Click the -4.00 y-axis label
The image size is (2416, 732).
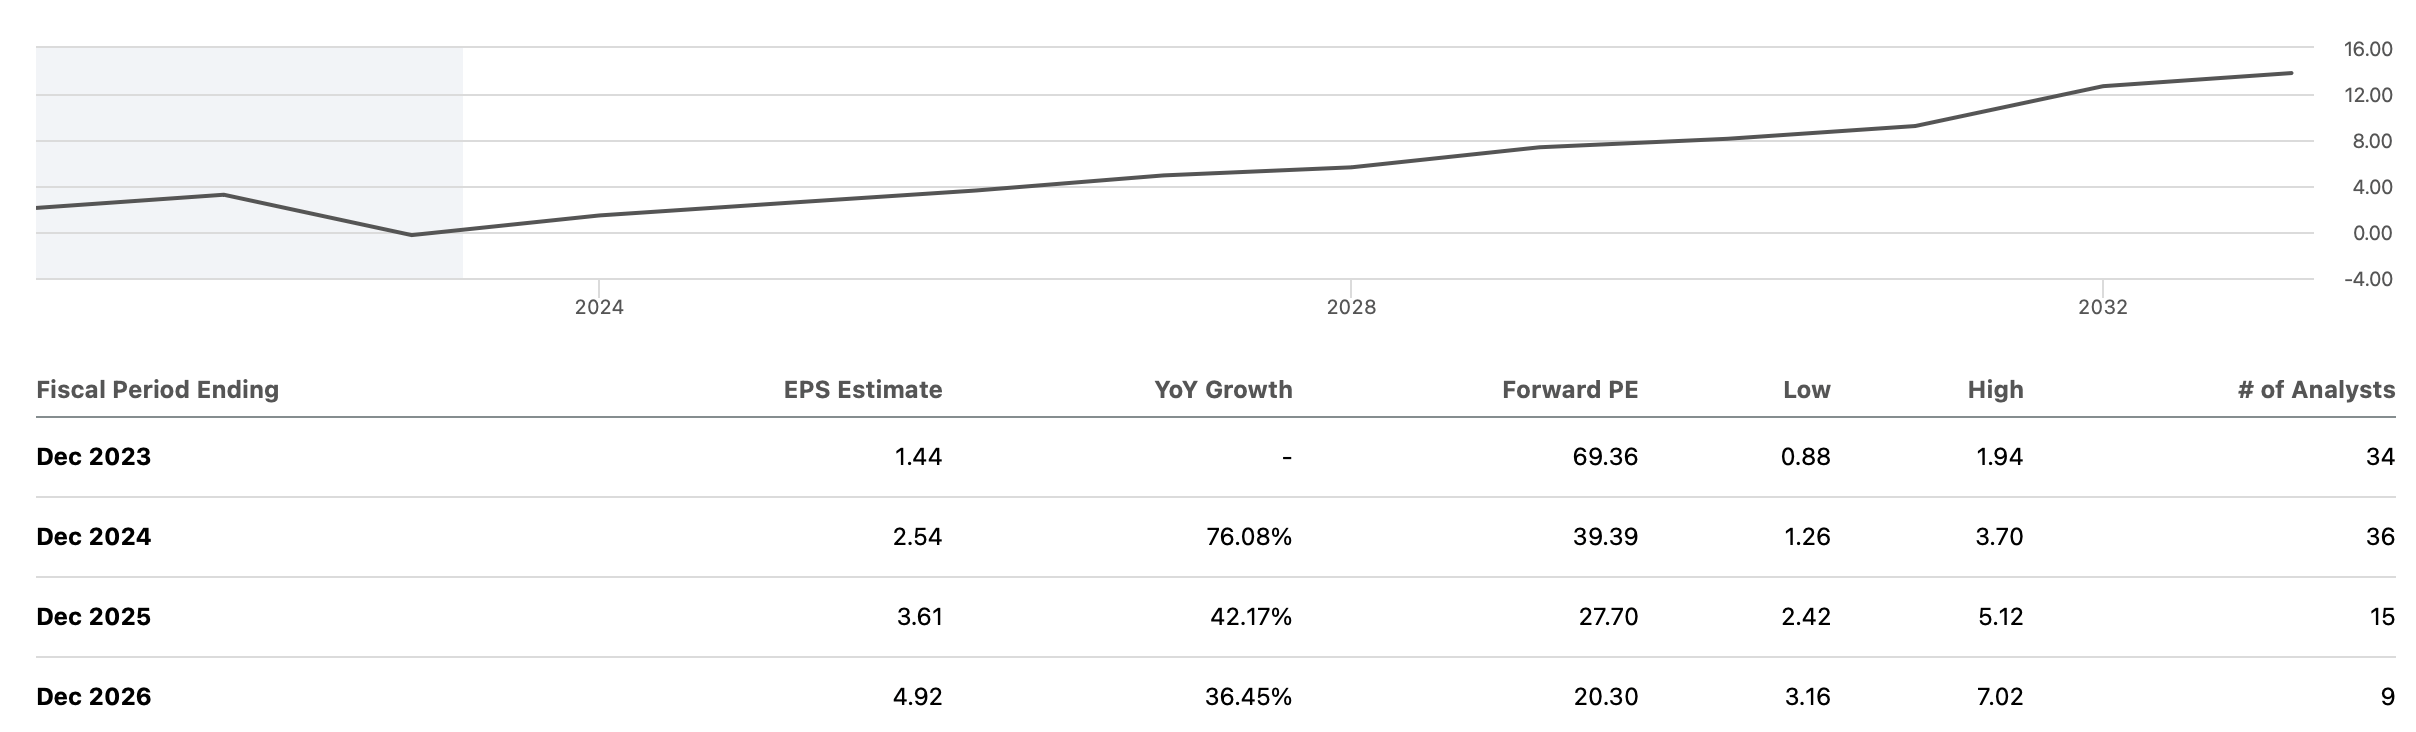2367,279
